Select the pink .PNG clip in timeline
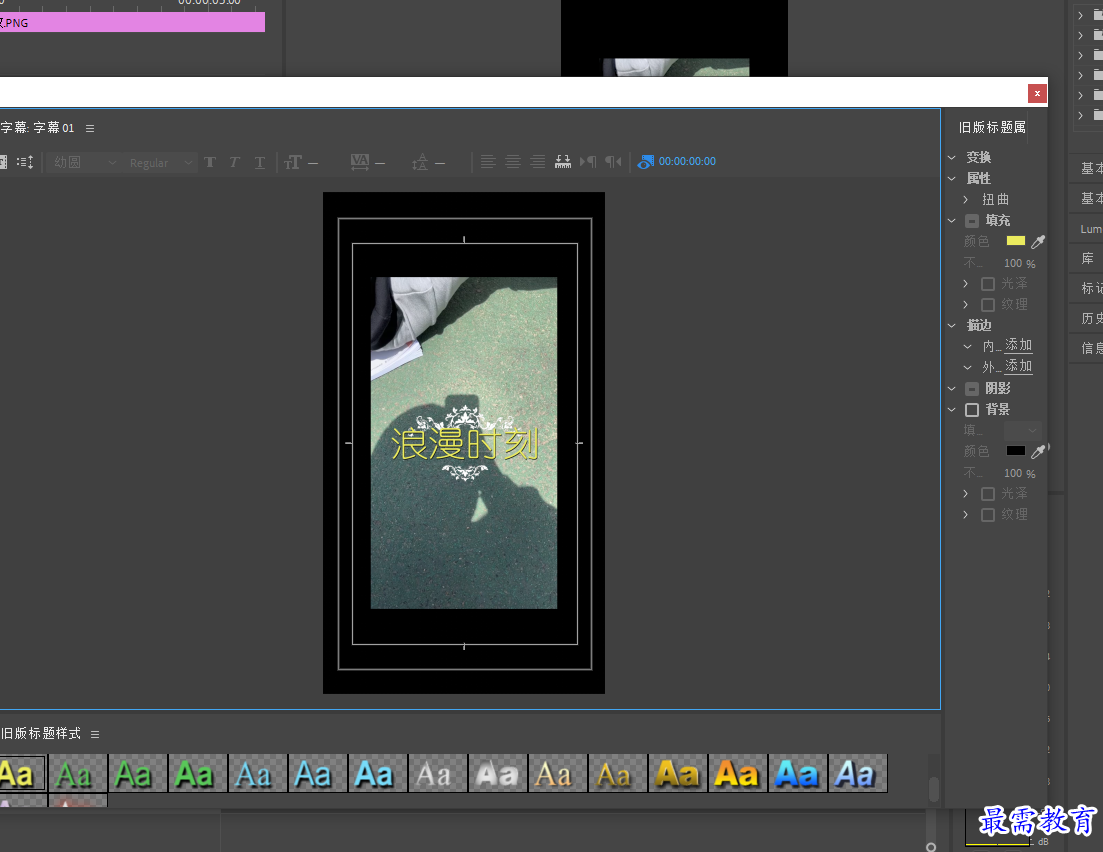This screenshot has height=852, width=1103. (x=132, y=23)
